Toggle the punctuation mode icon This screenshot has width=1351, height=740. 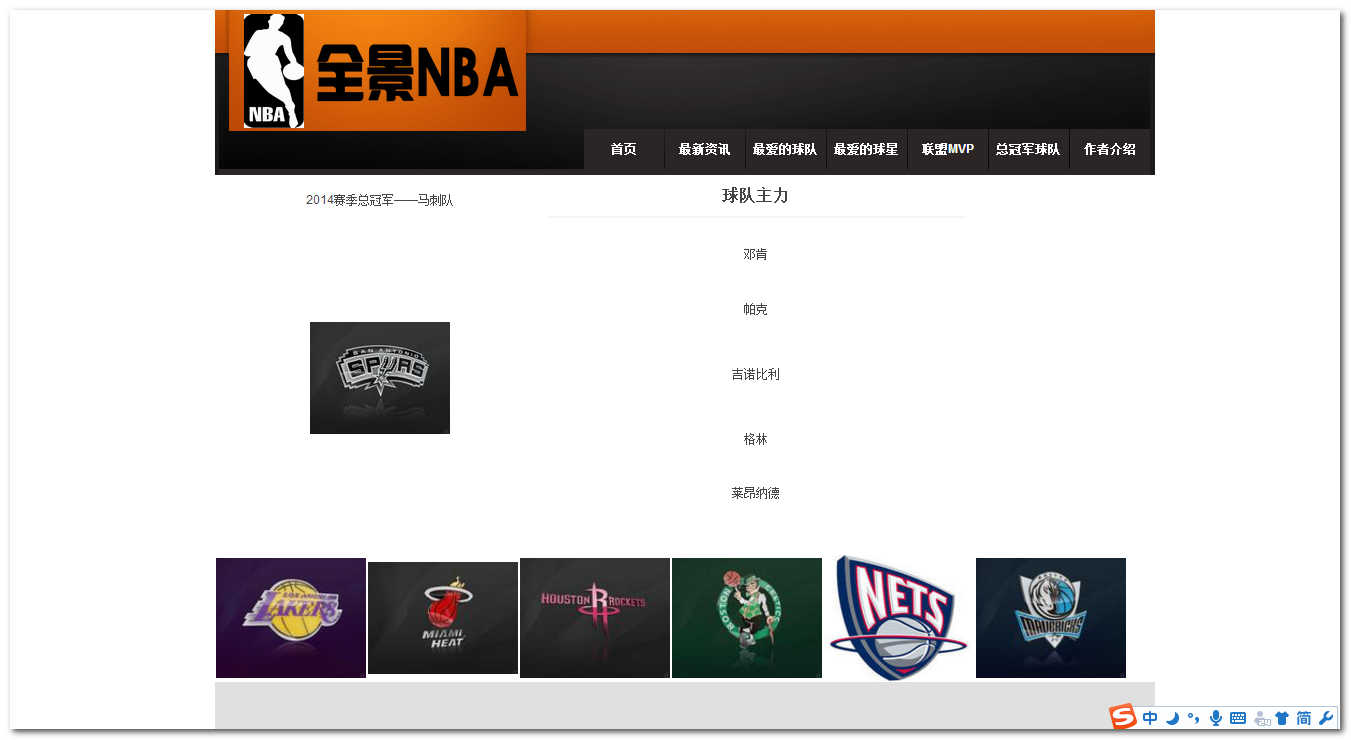1193,718
